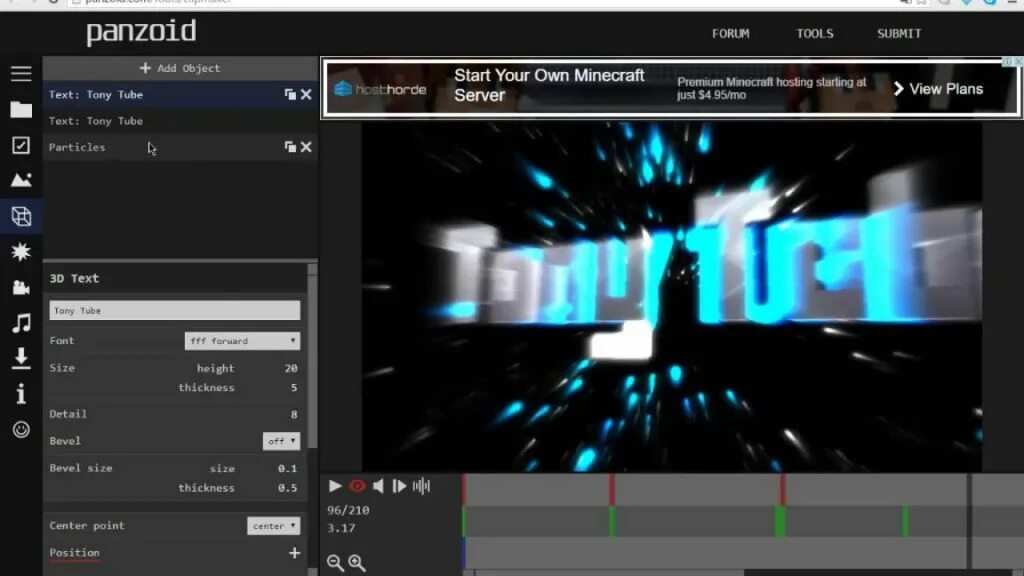The image size is (1024, 576).
Task: Open the FORUM menu link
Action: pos(731,33)
